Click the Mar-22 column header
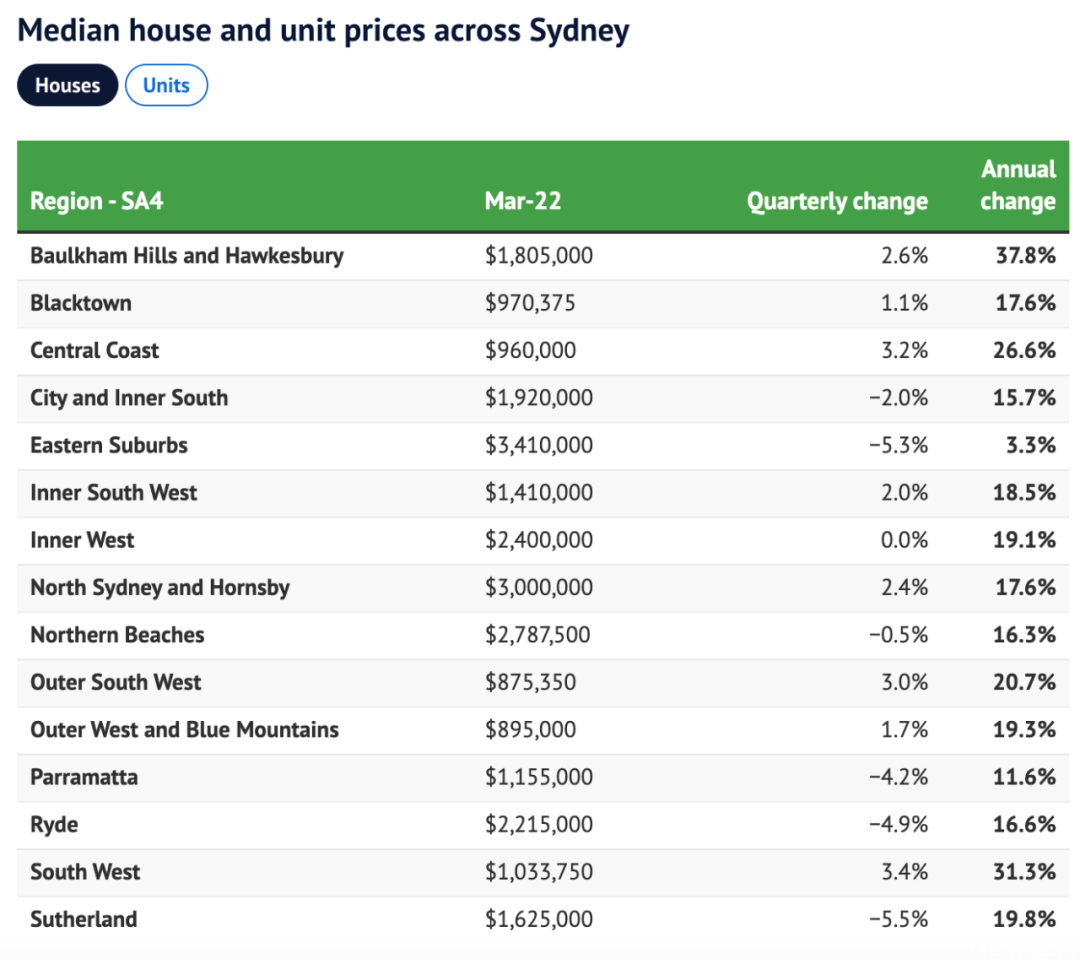Viewport: 1080px width, 959px height. click(x=523, y=201)
